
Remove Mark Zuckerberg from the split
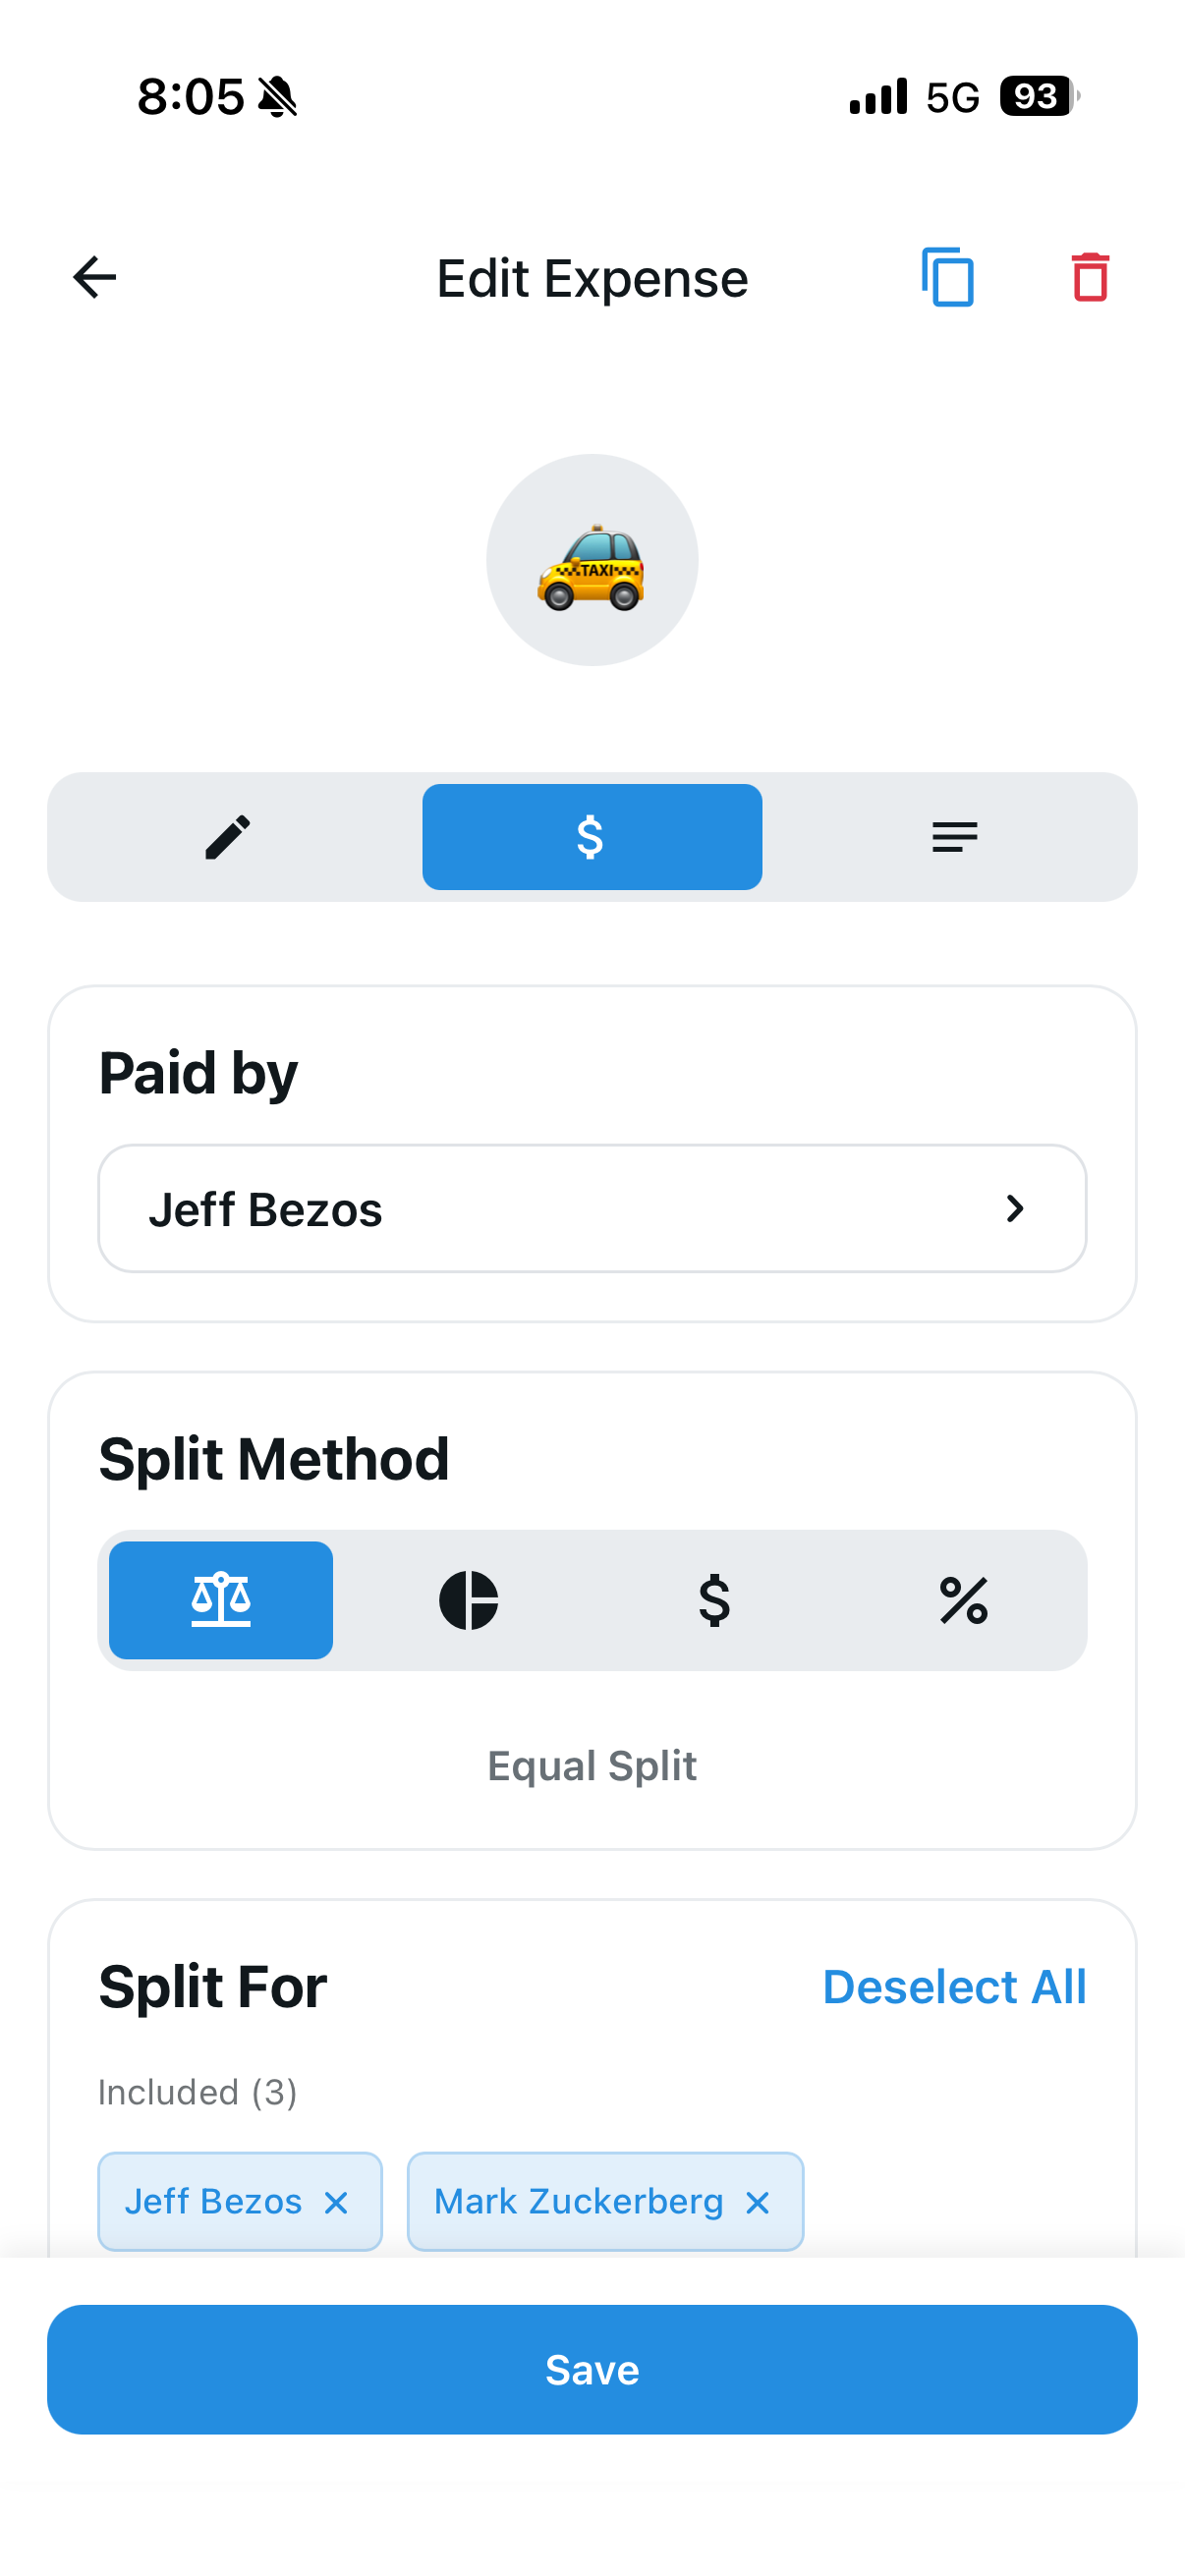[757, 2202]
